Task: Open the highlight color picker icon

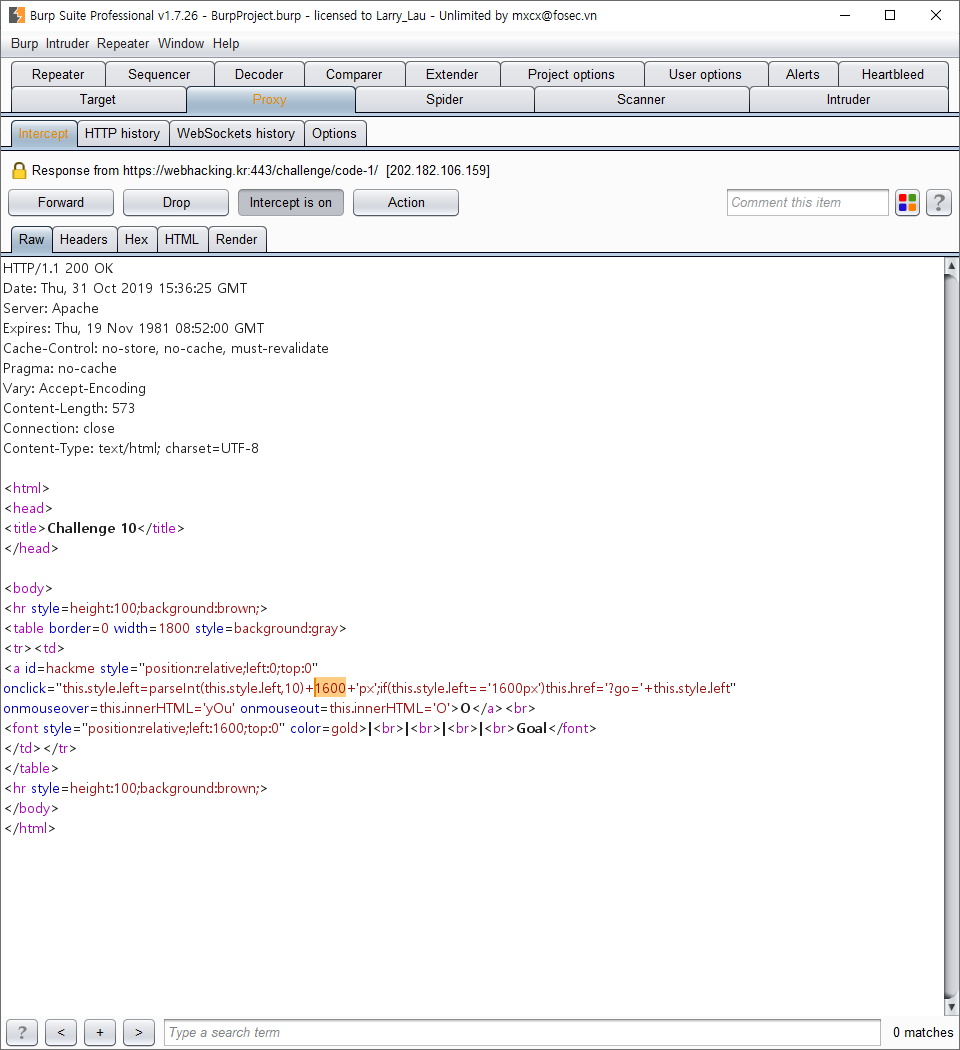Action: (907, 202)
